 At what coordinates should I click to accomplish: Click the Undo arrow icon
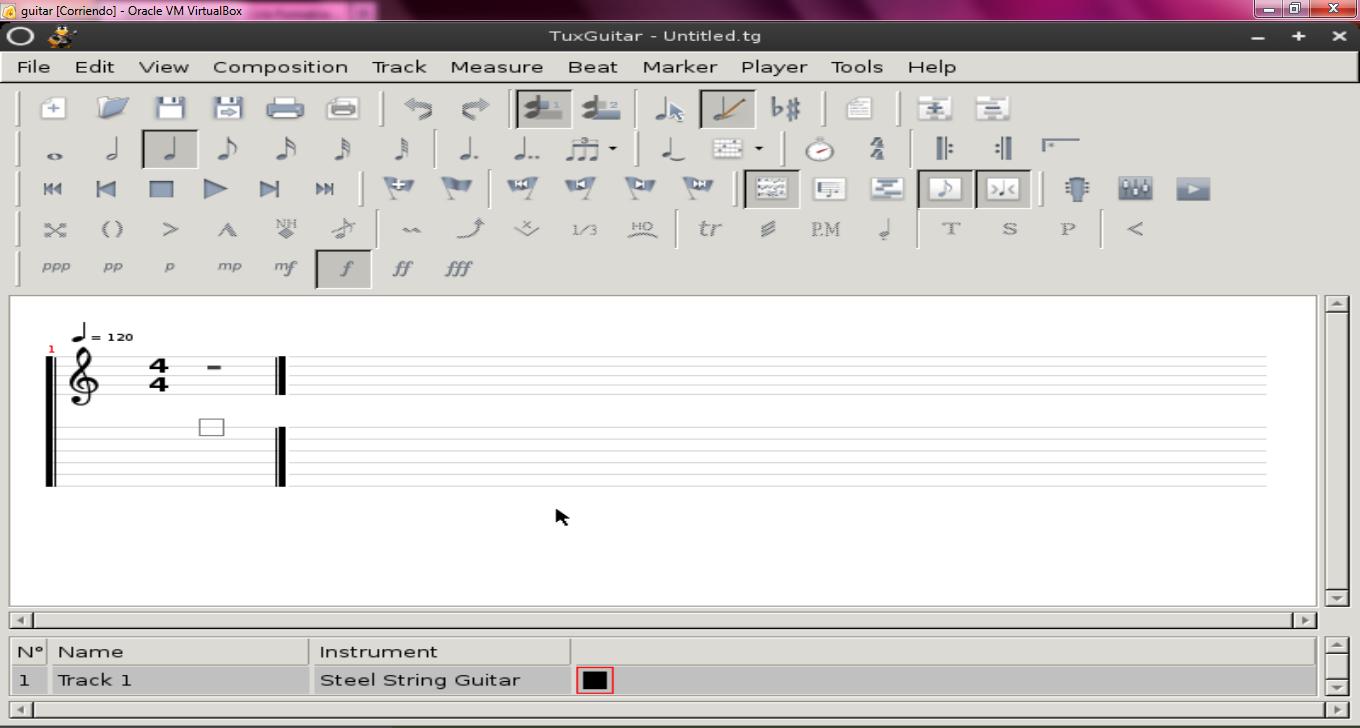(417, 108)
